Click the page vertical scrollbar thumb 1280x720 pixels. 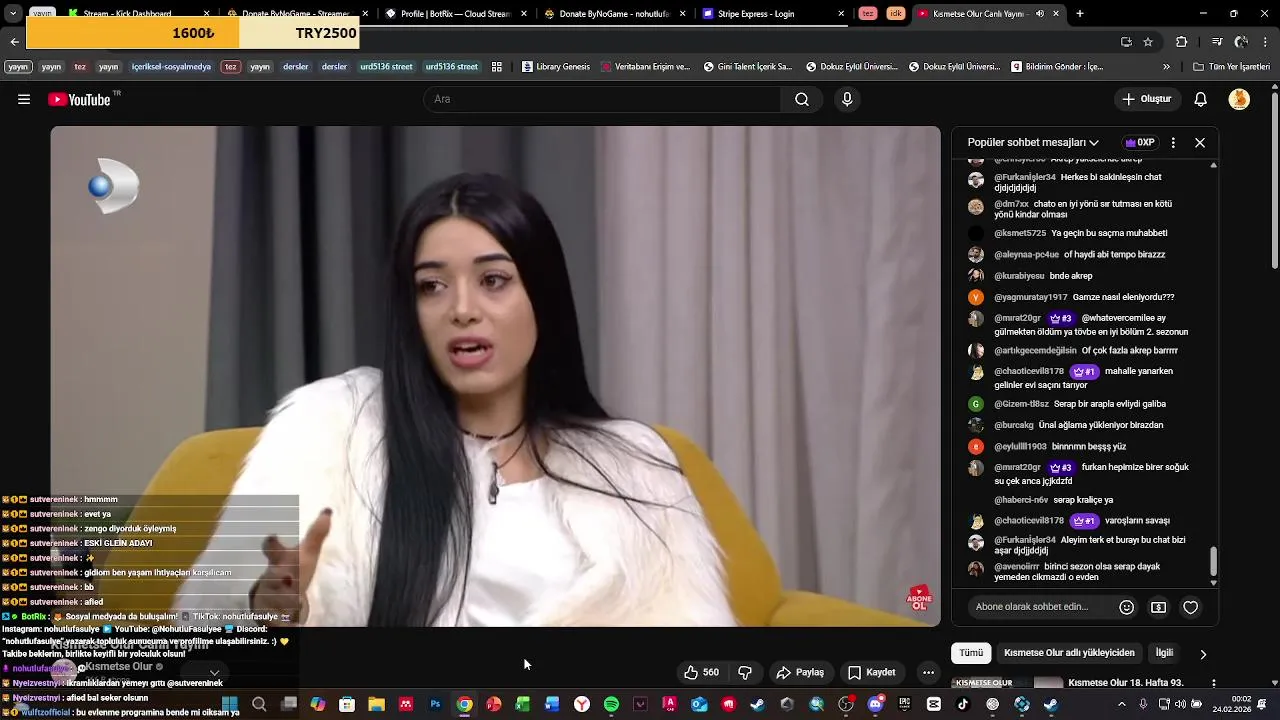tap(1274, 180)
